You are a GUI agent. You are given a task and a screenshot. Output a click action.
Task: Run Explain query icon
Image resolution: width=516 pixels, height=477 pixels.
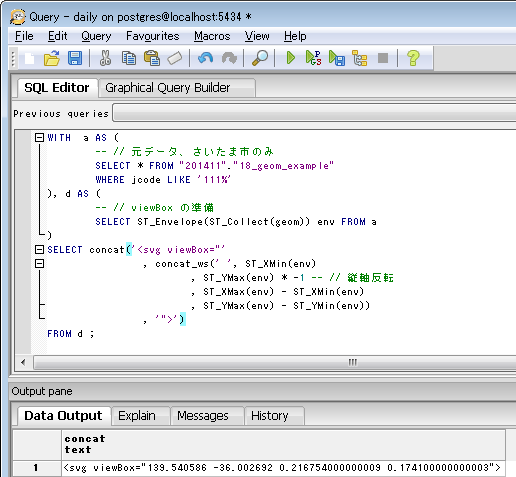click(360, 58)
